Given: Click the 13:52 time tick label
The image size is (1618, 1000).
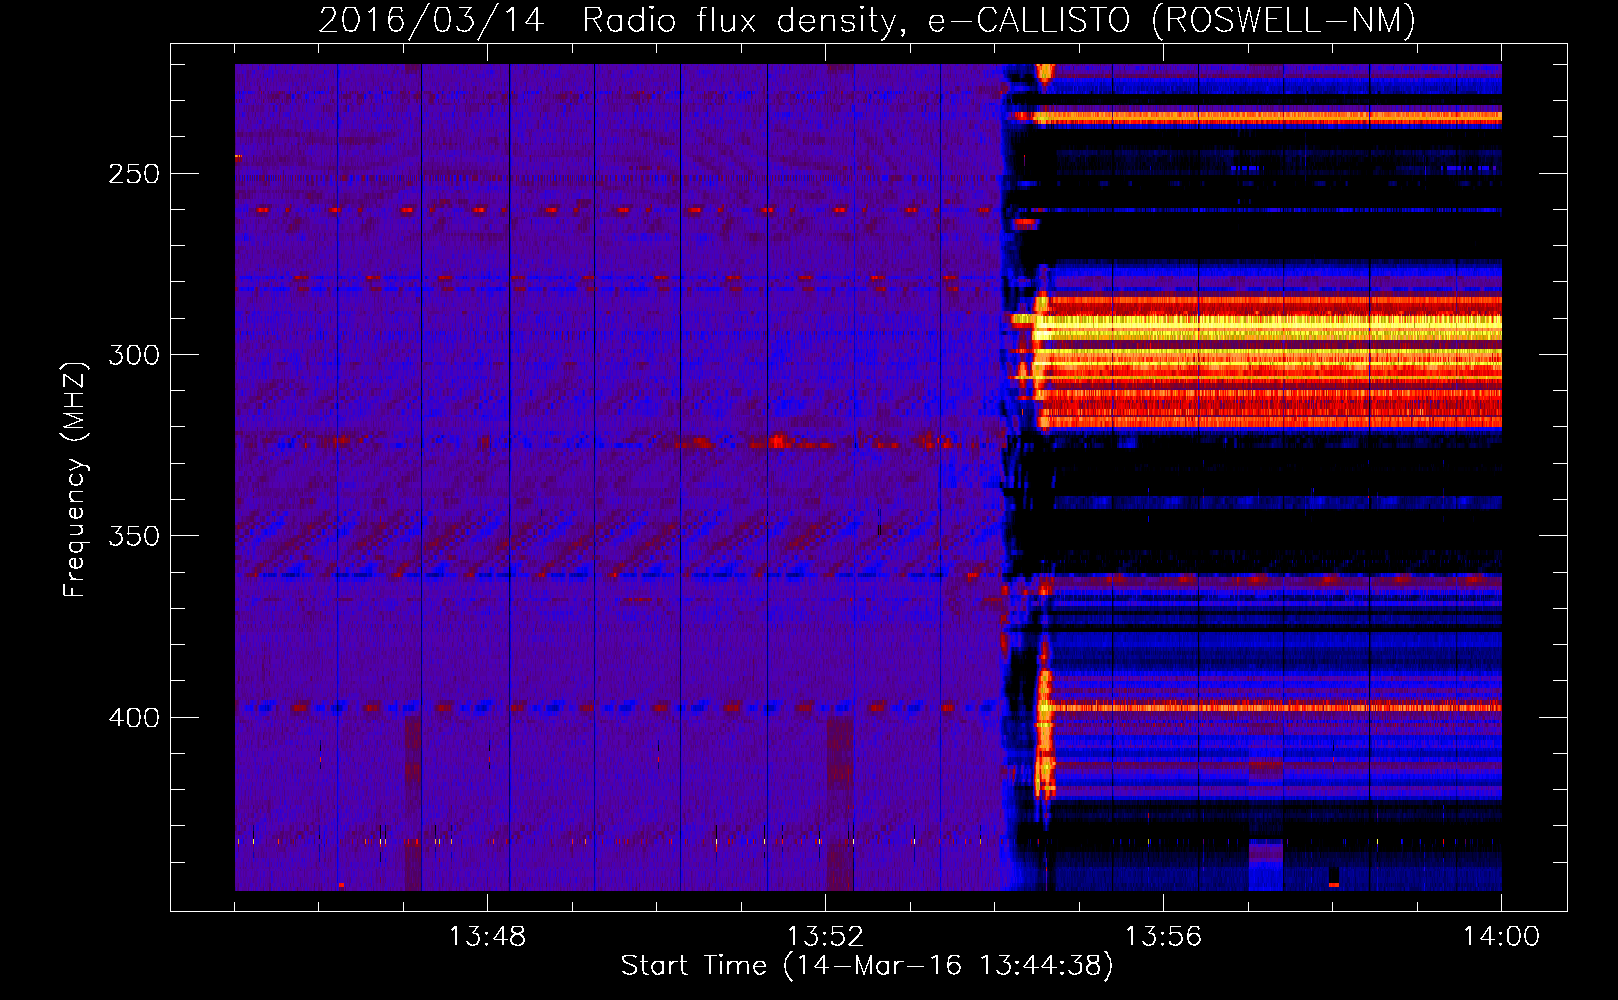Looking at the screenshot, I should (x=825, y=937).
